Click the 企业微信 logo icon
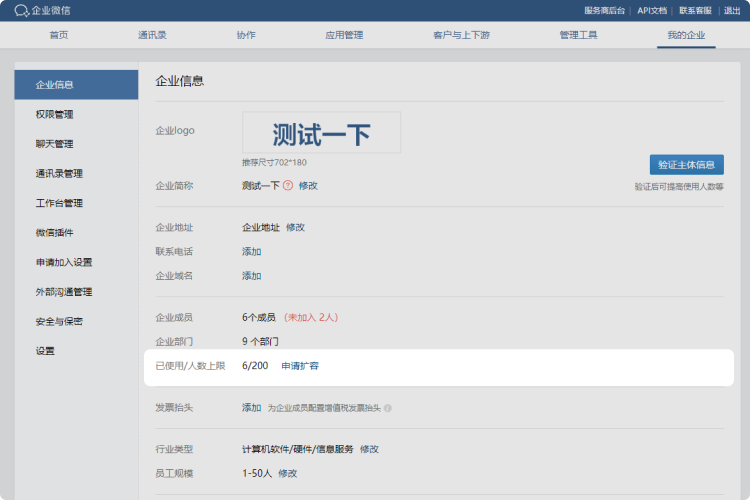Screen dimensions: 750x500 (22, 10)
